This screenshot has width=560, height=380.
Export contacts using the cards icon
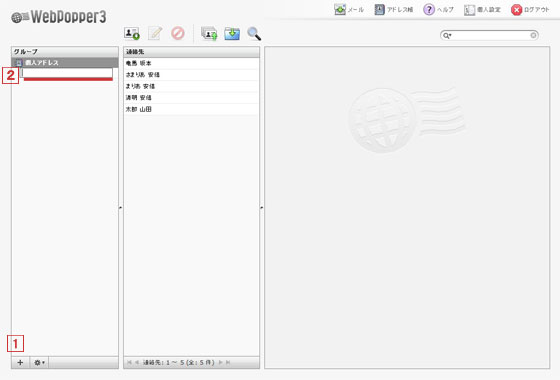209,34
